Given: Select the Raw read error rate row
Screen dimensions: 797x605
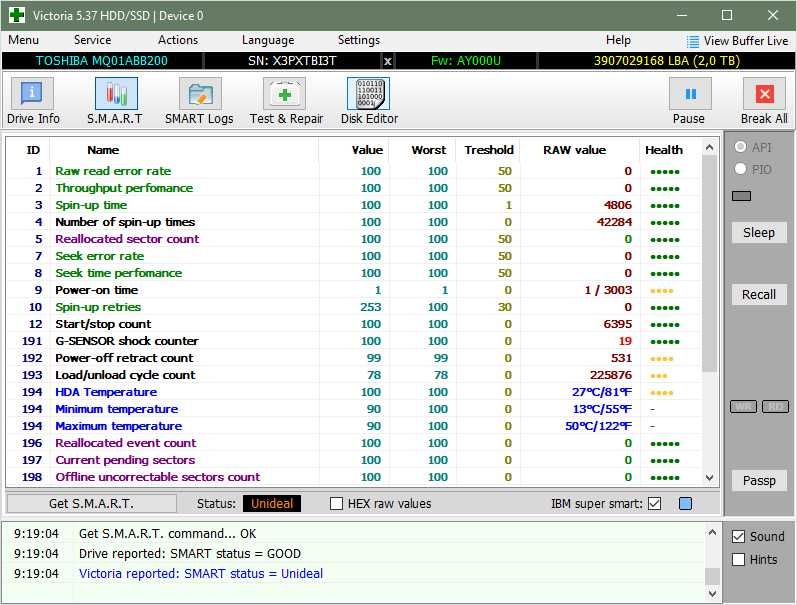Looking at the screenshot, I should point(354,171).
